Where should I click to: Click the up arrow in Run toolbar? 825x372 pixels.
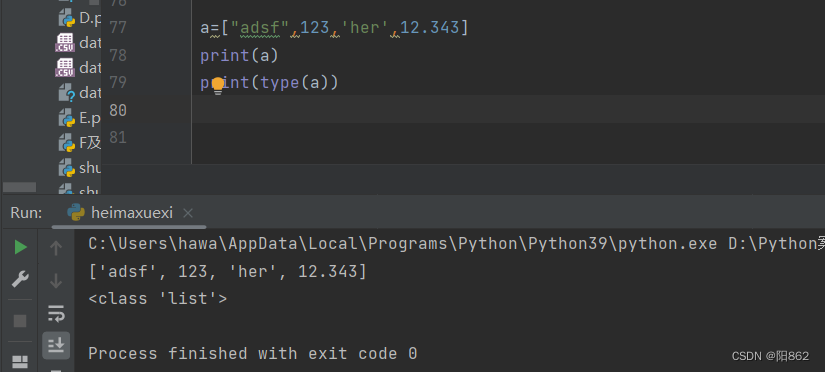56,247
